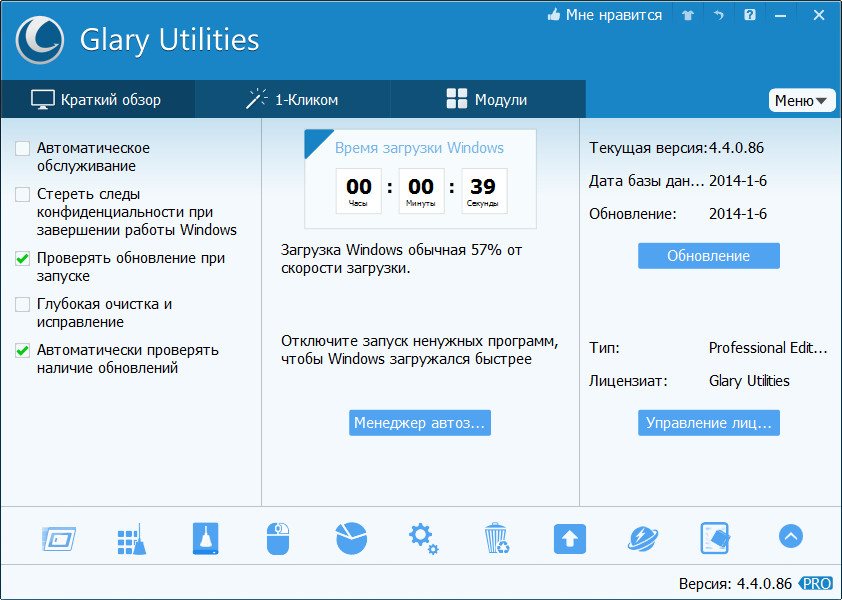The height and width of the screenshot is (600, 842).
Task: Launch the Registry Cleaner broom icon
Action: pyautogui.click(x=132, y=538)
